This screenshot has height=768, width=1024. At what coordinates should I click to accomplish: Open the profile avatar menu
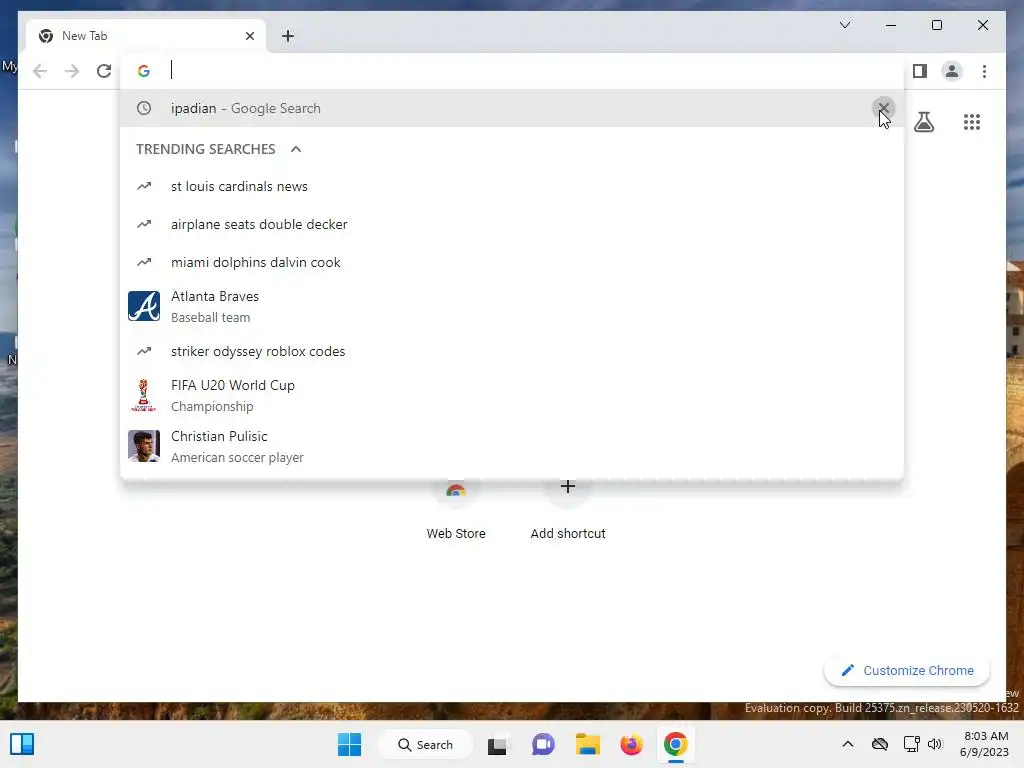pos(952,71)
